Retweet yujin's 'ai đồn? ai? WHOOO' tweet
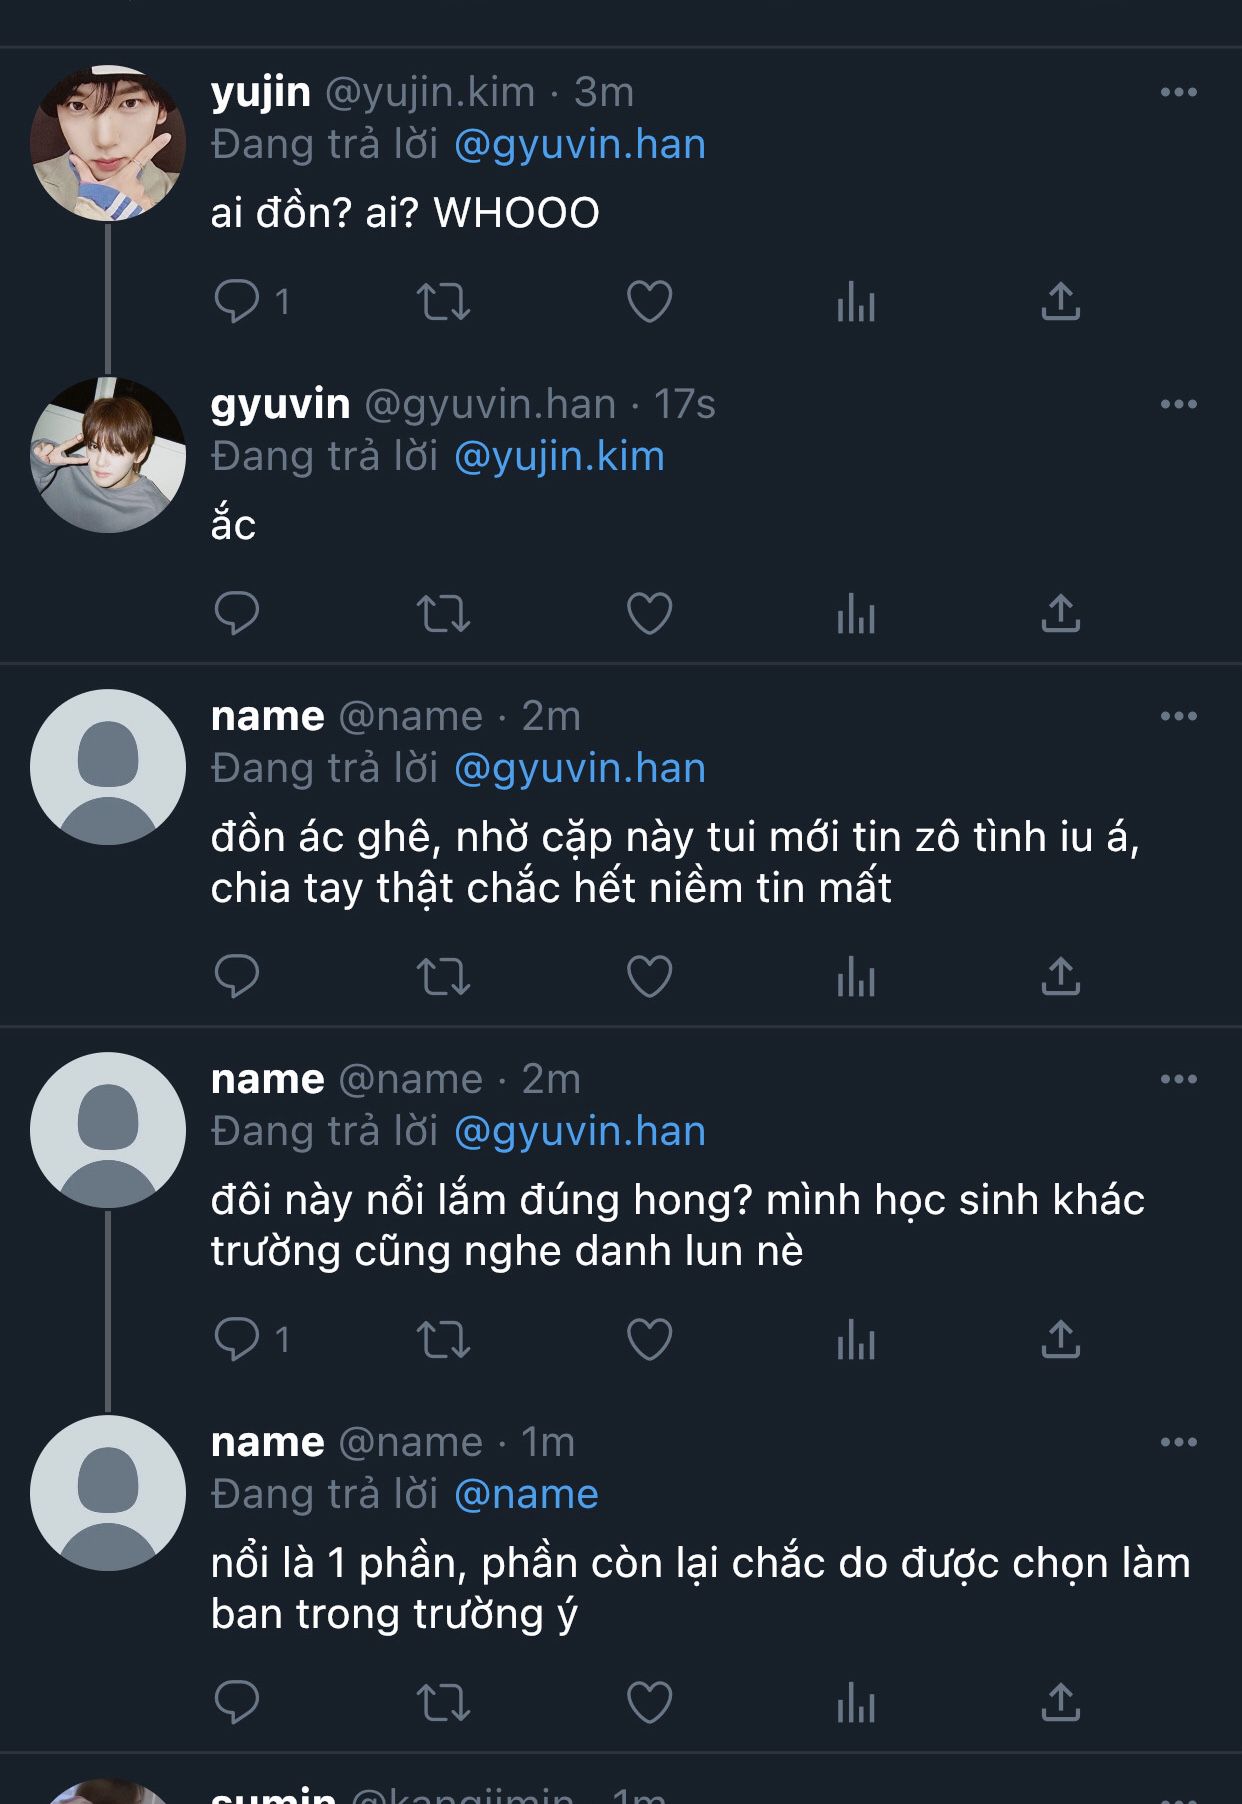The image size is (1242, 1804). [443, 301]
